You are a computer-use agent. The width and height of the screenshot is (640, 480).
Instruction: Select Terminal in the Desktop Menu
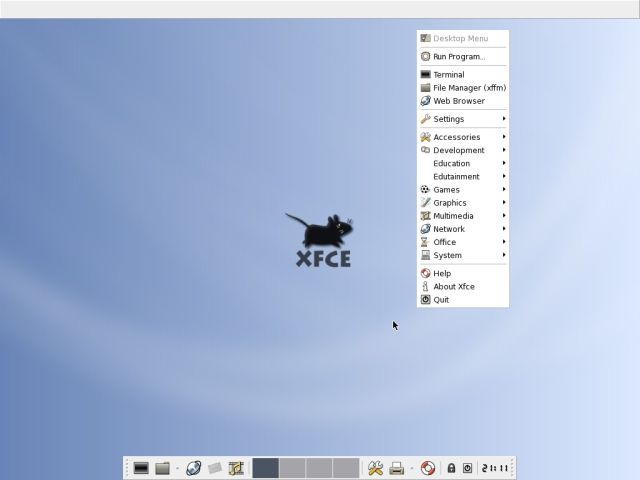tap(463, 74)
